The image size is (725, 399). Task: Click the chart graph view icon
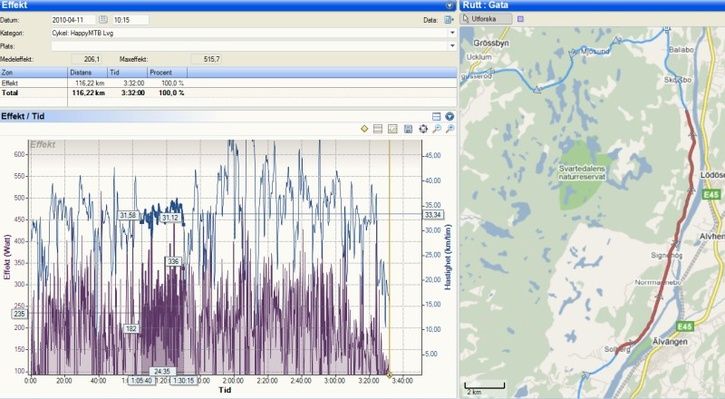click(393, 129)
